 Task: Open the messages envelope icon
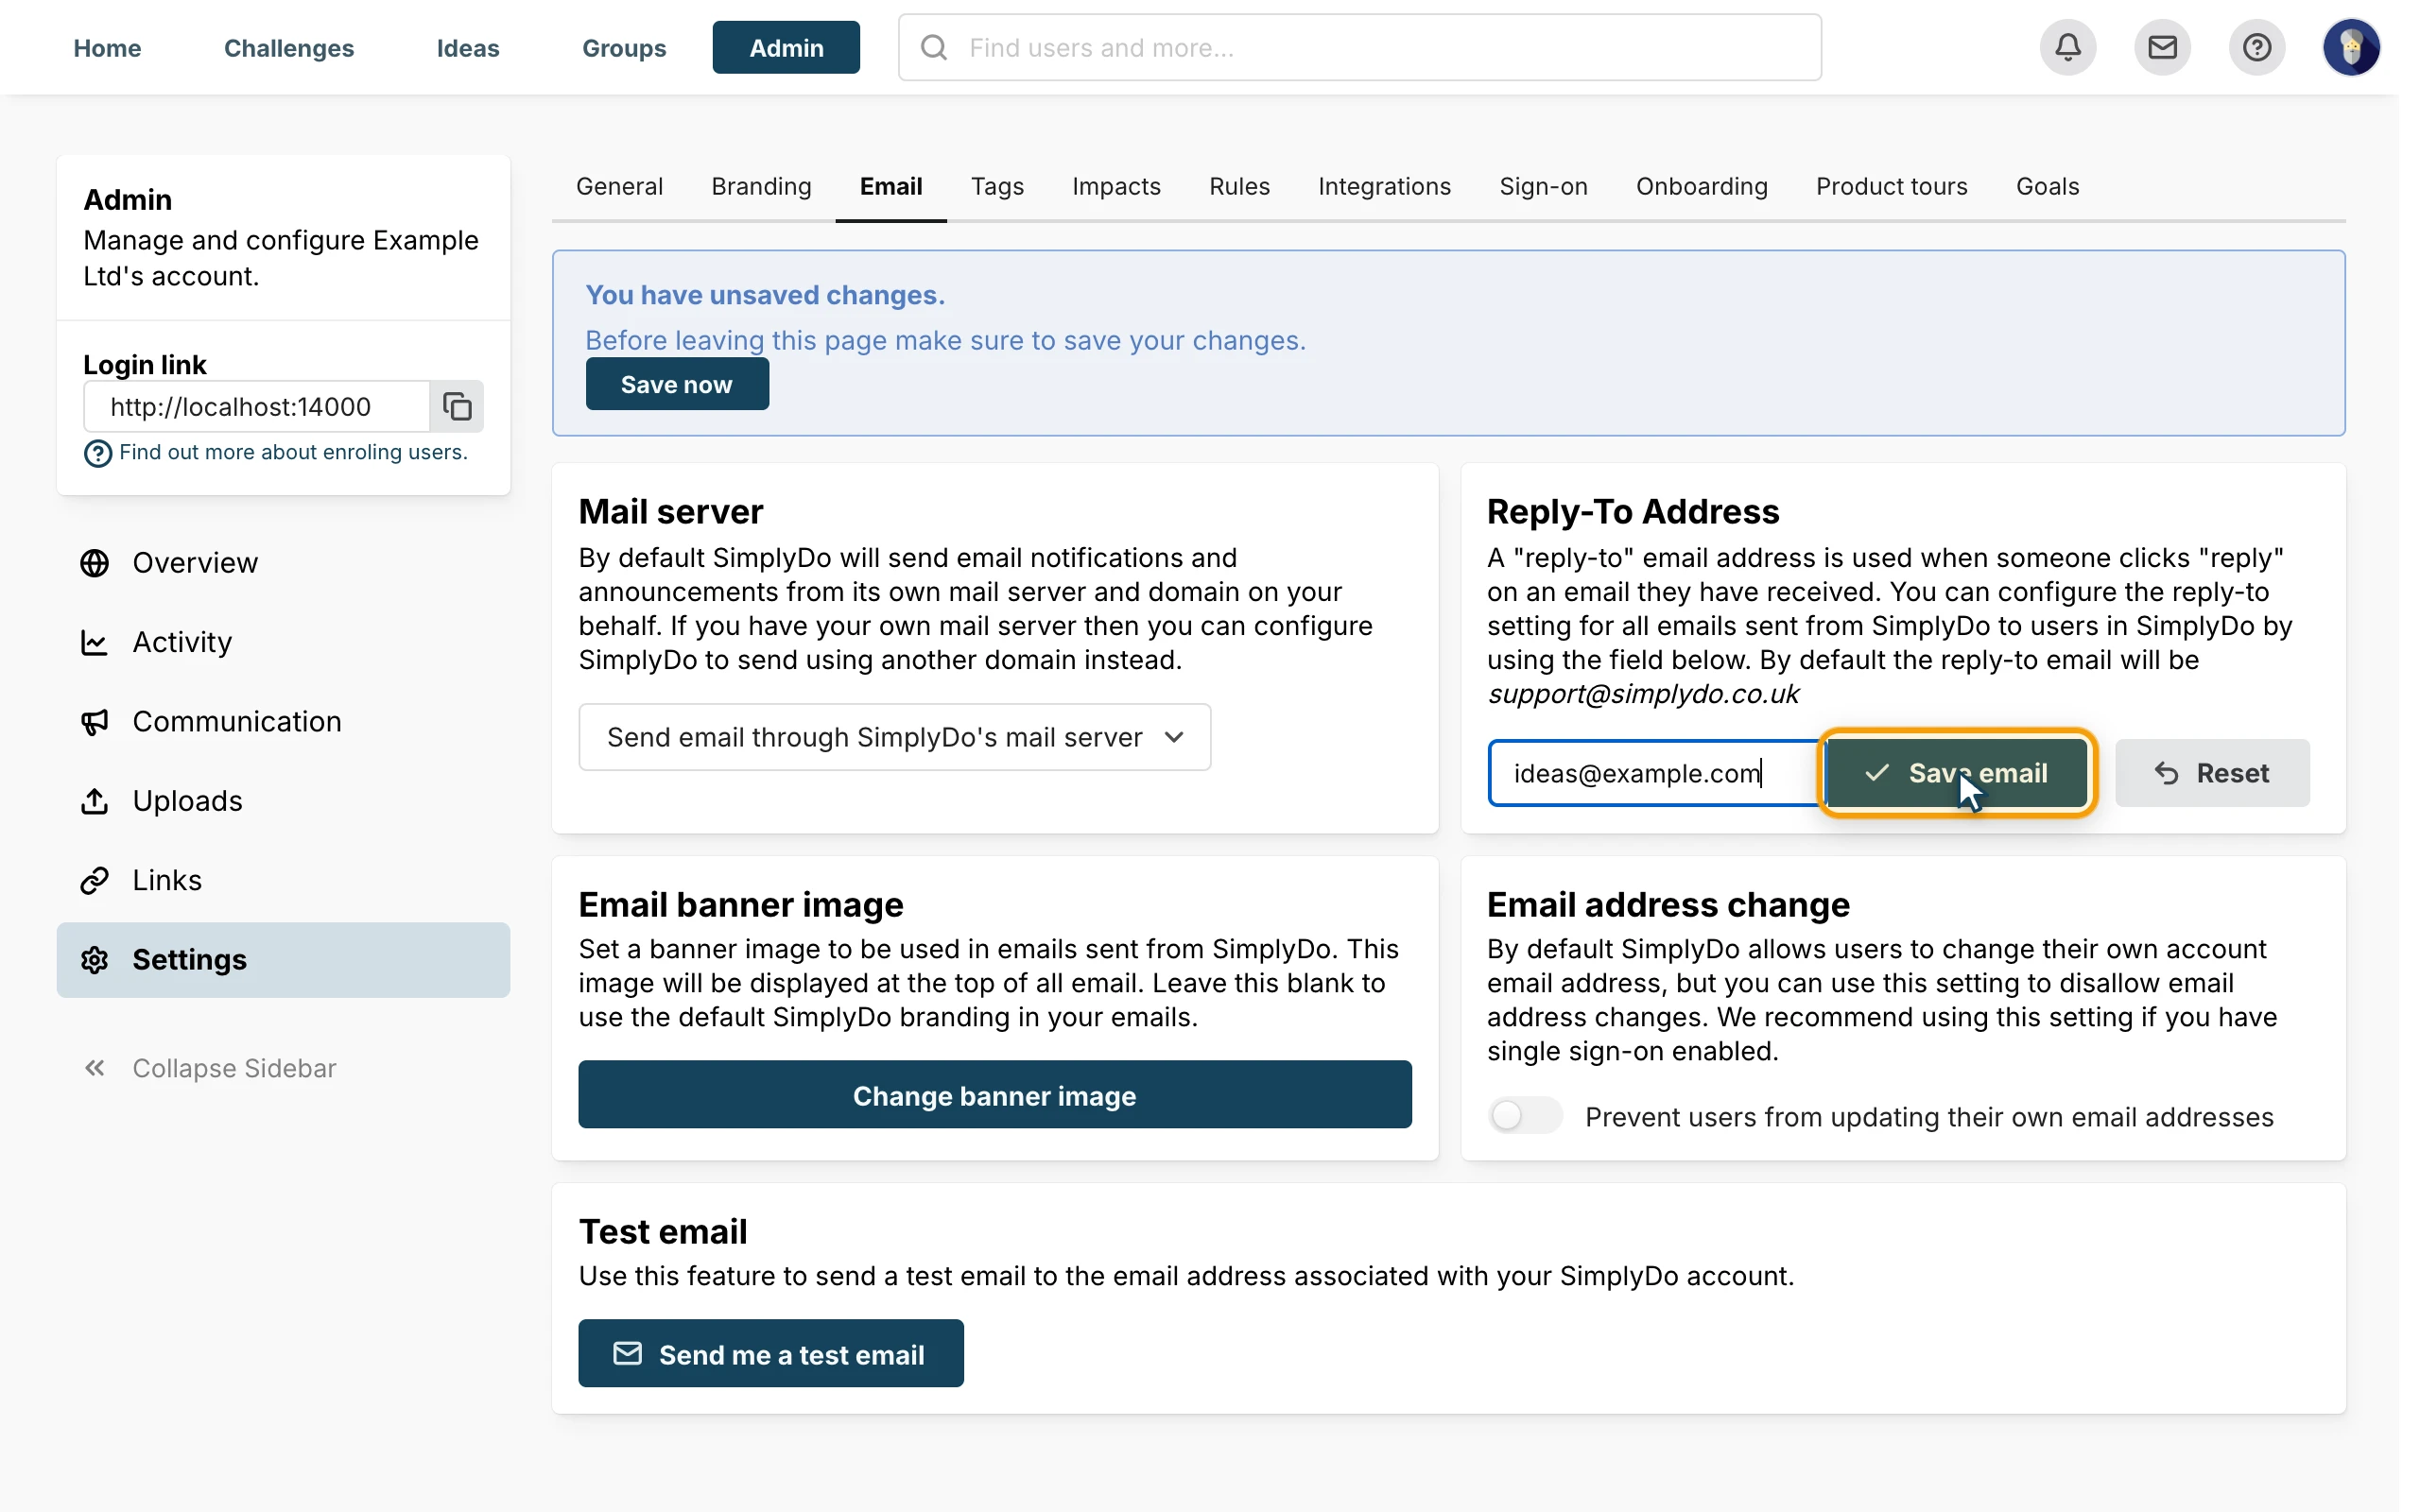pos(2162,47)
